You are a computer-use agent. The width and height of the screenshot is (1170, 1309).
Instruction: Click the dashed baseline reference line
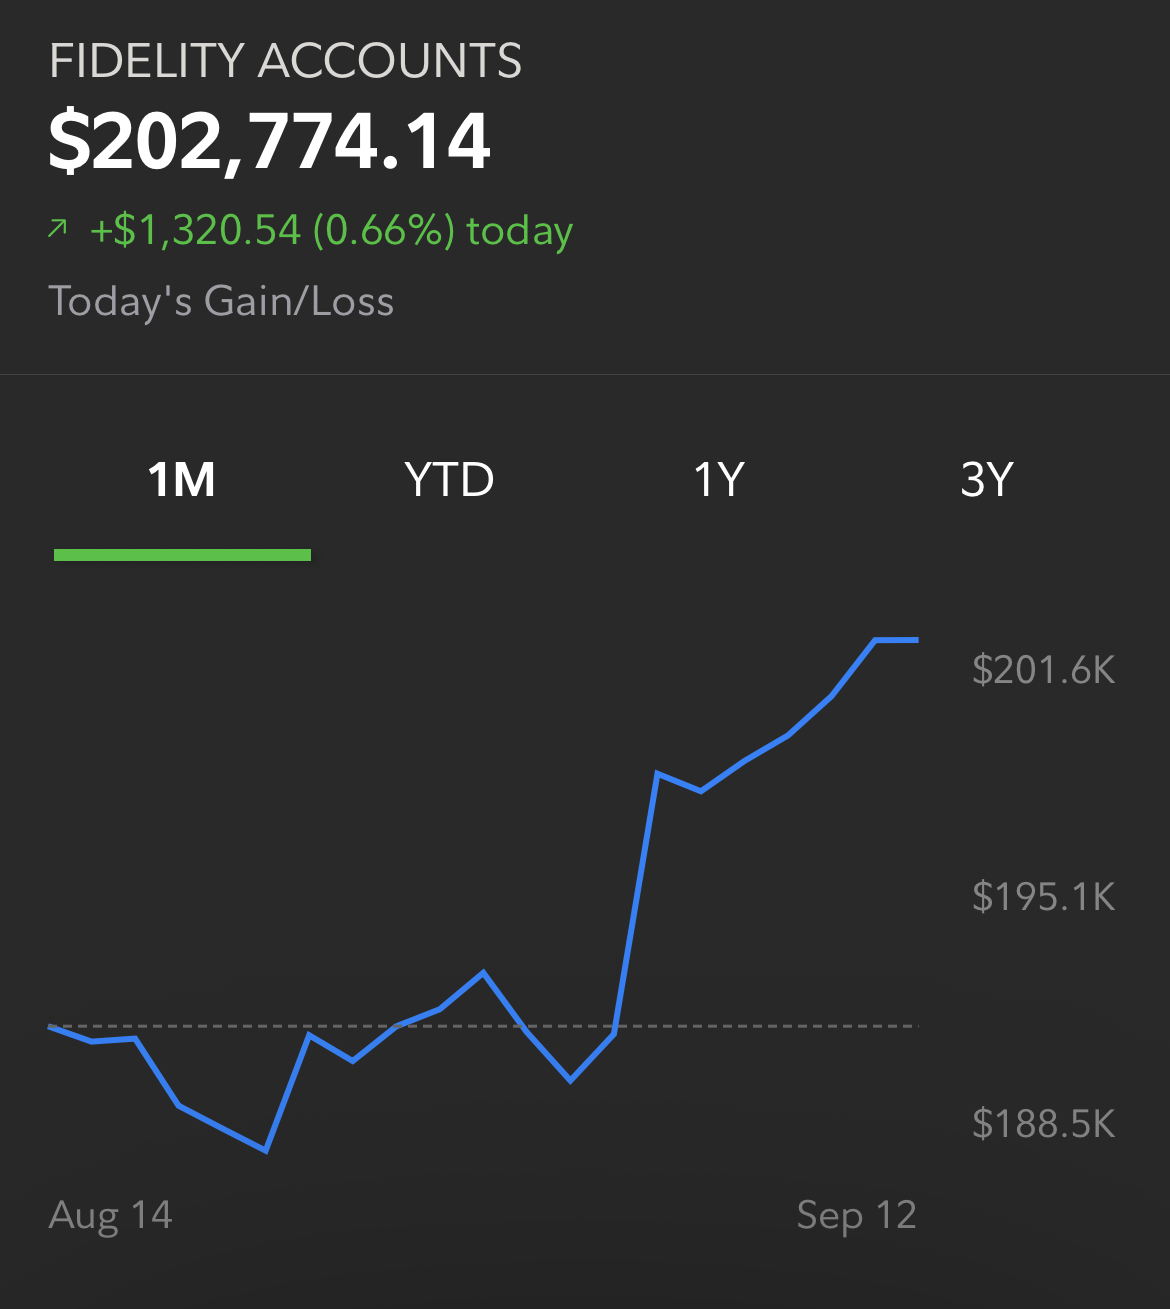pos(483,1026)
